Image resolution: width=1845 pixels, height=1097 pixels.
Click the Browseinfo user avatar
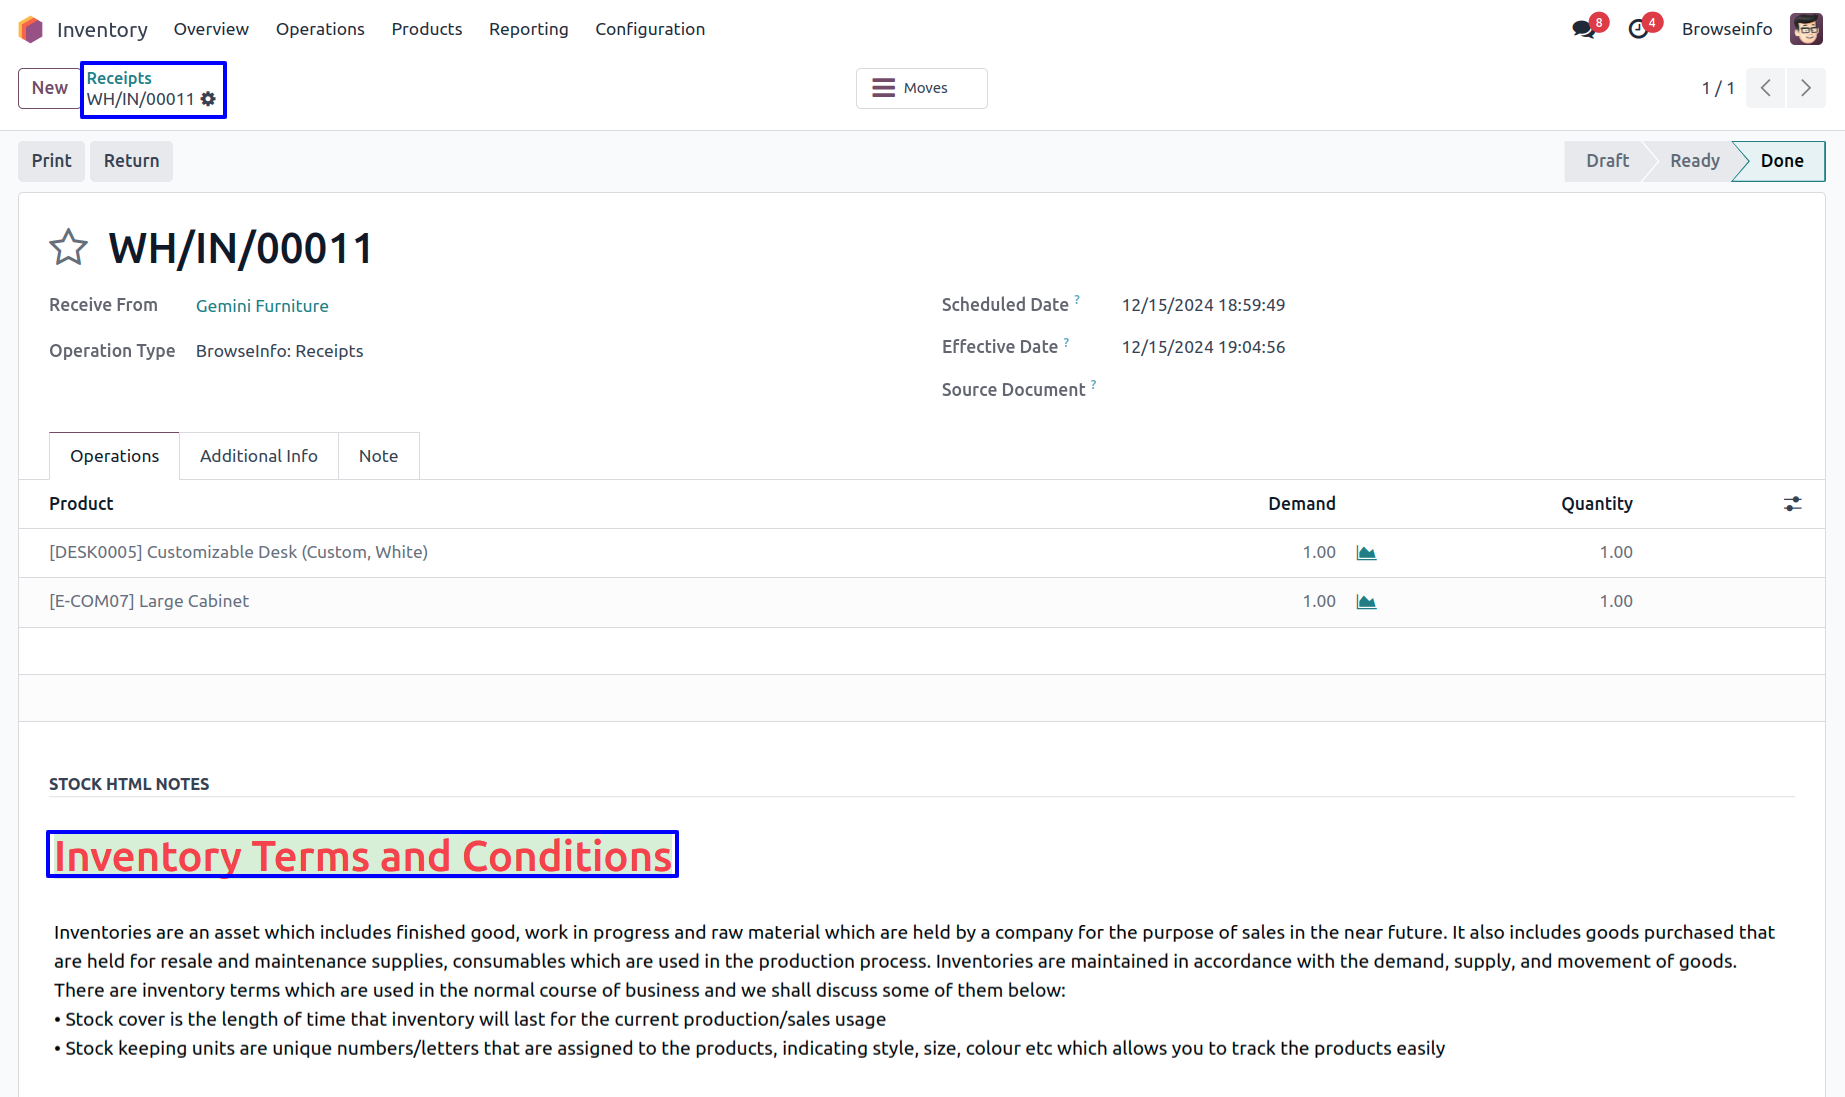point(1806,29)
